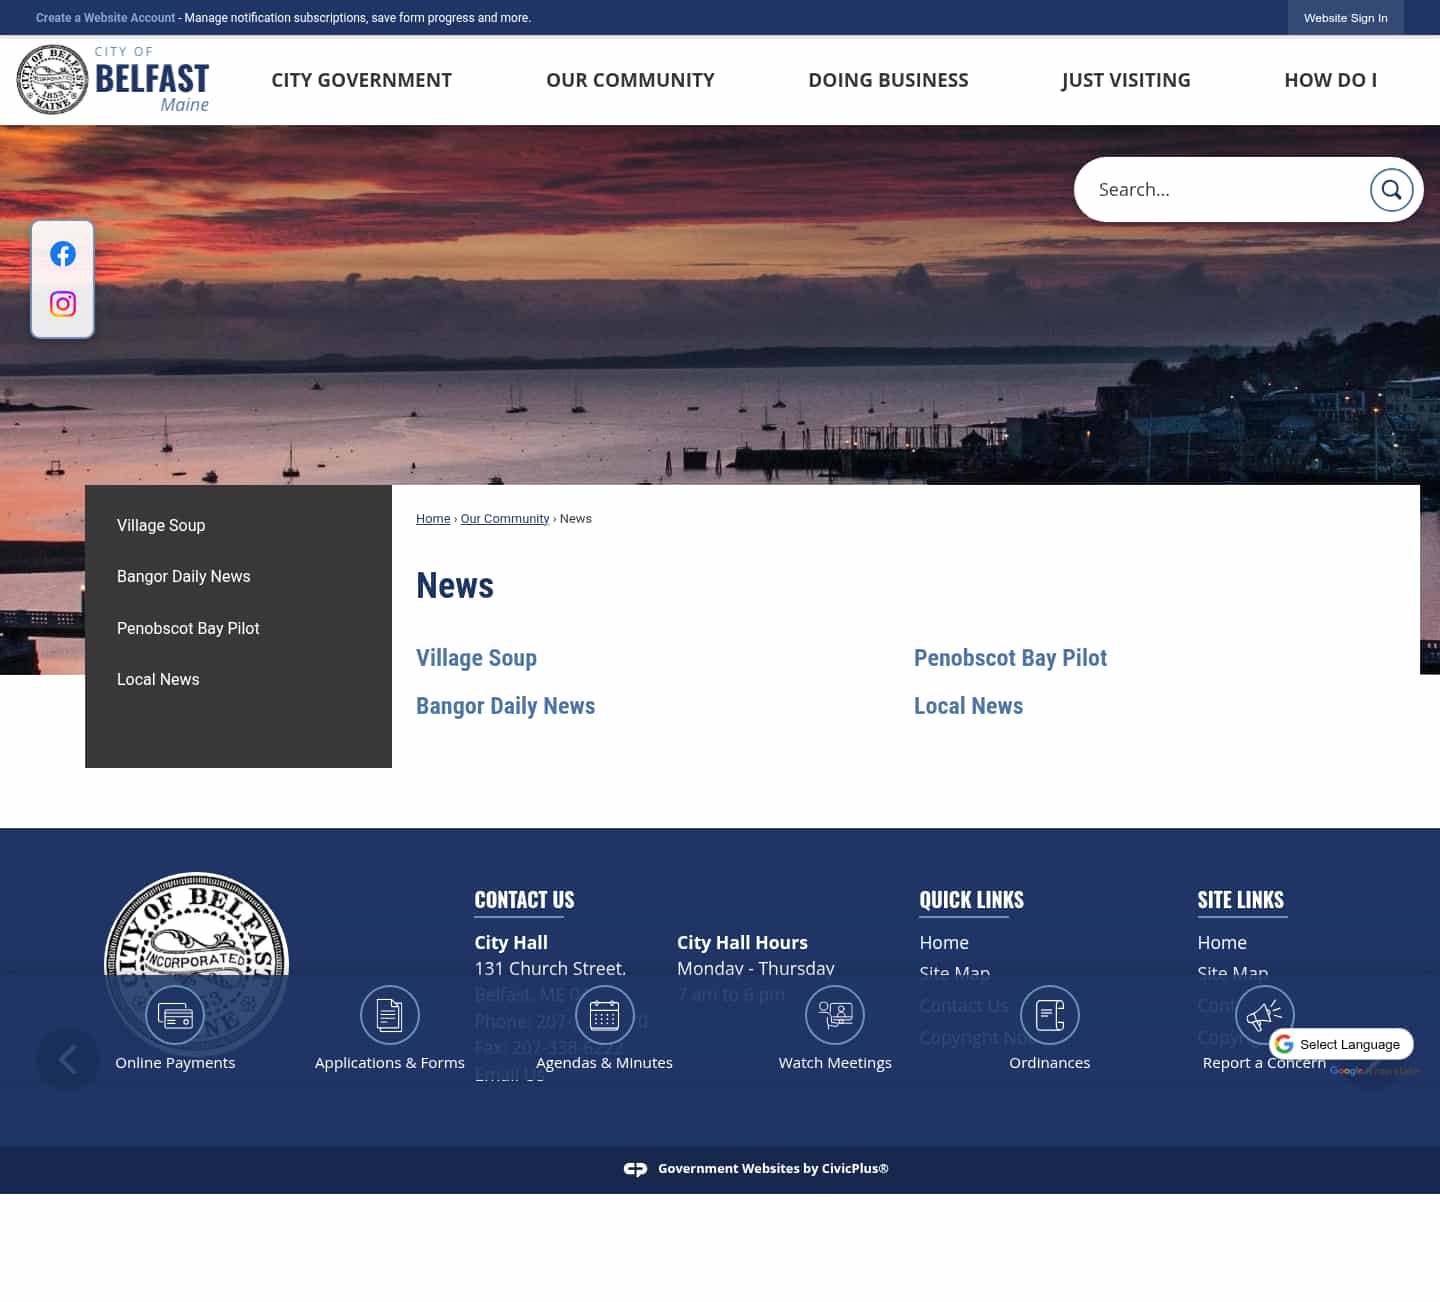The height and width of the screenshot is (1302, 1440).
Task: Click inside the Search field
Action: click(1220, 189)
